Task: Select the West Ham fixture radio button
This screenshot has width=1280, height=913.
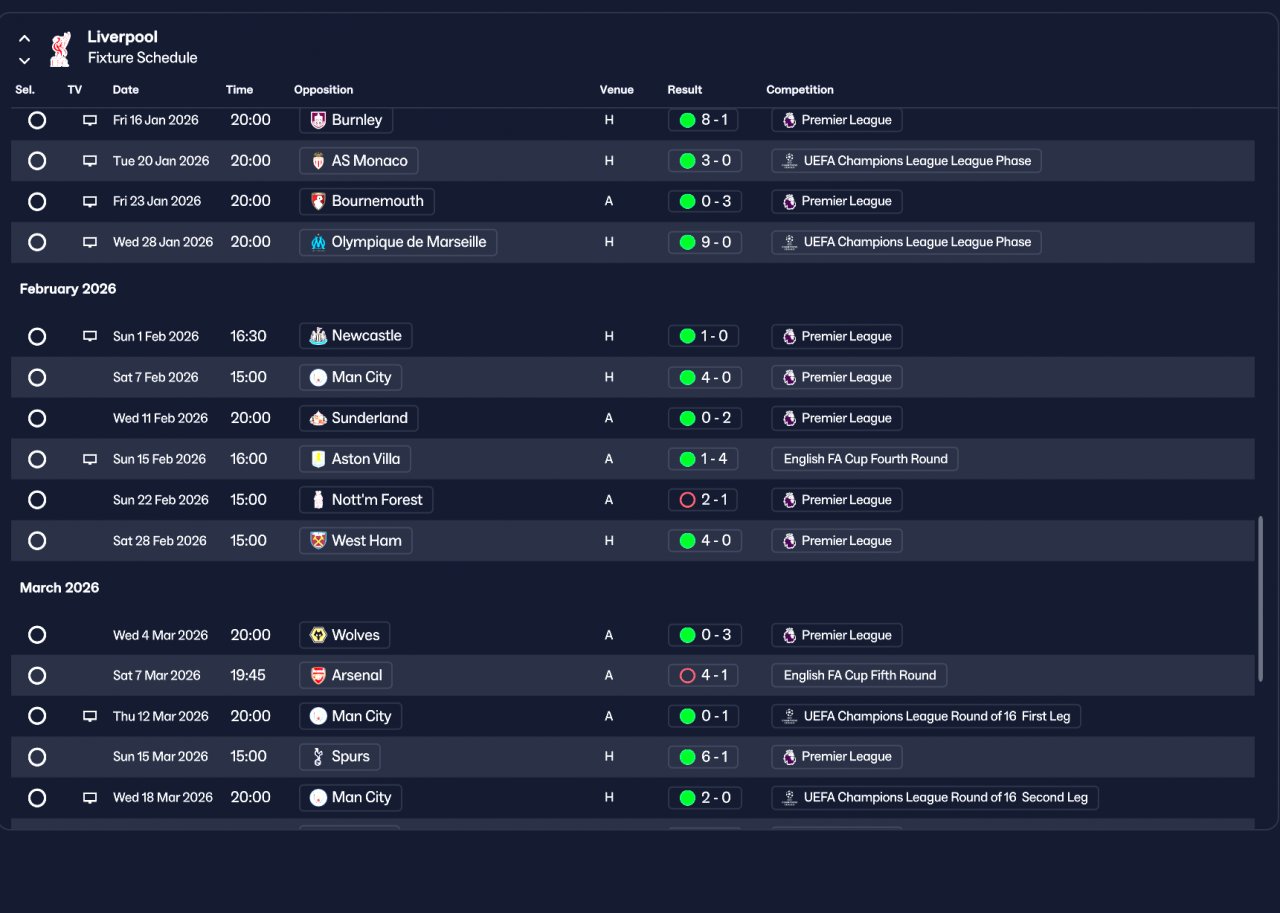Action: click(37, 541)
